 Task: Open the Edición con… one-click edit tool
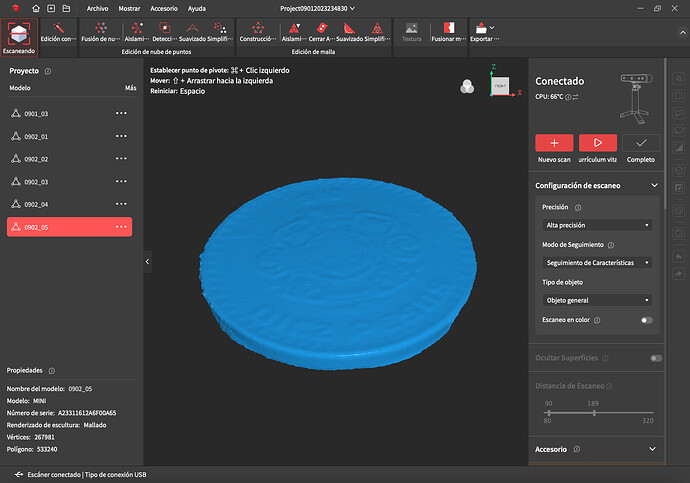point(58,32)
